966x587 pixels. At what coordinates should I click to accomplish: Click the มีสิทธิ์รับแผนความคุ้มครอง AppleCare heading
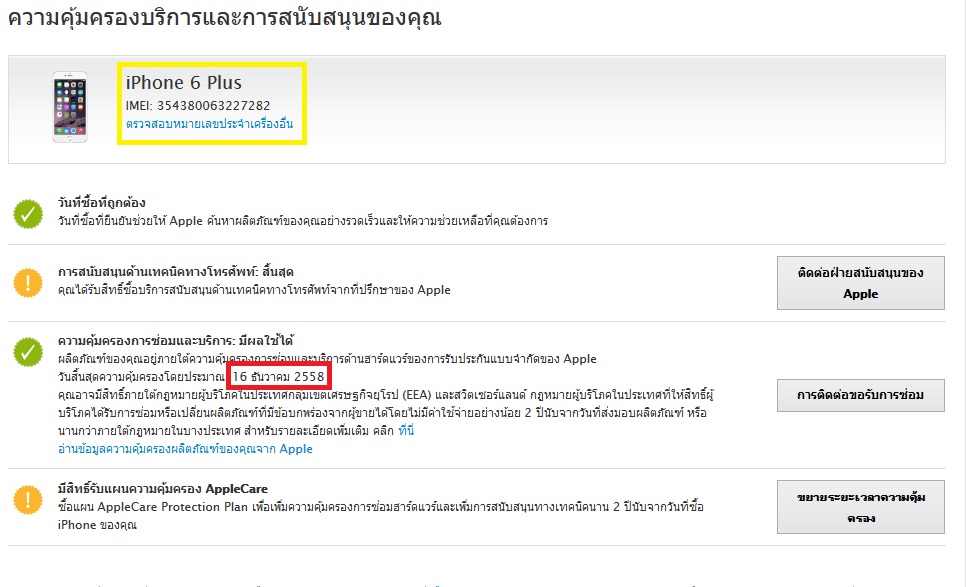(x=163, y=488)
